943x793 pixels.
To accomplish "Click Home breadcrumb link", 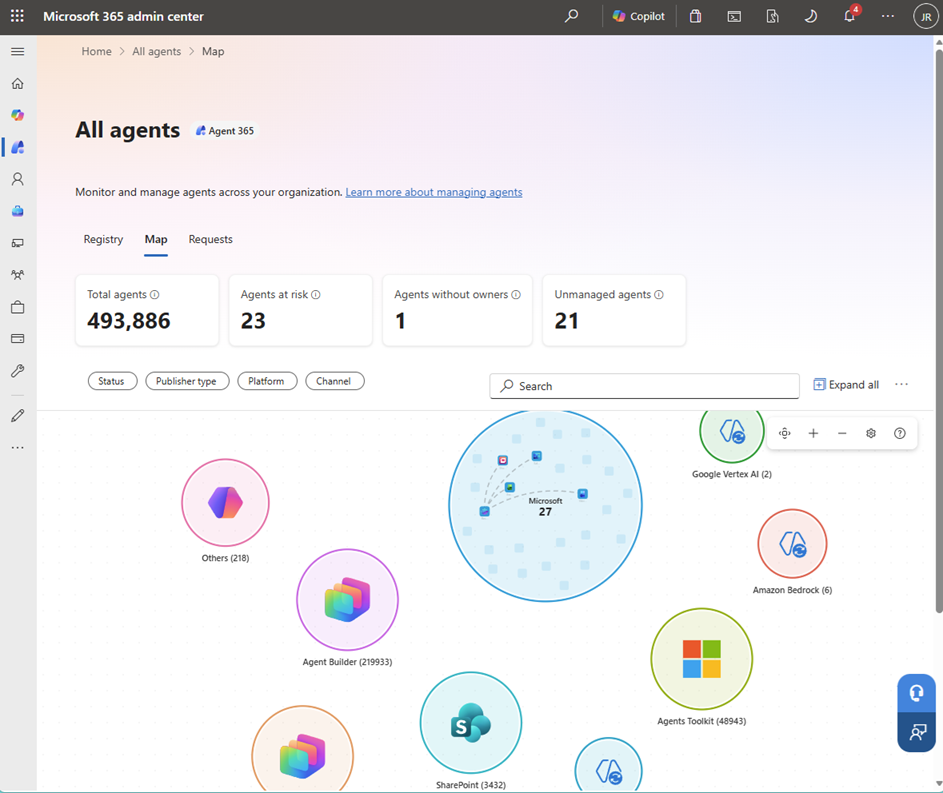I will (96, 52).
